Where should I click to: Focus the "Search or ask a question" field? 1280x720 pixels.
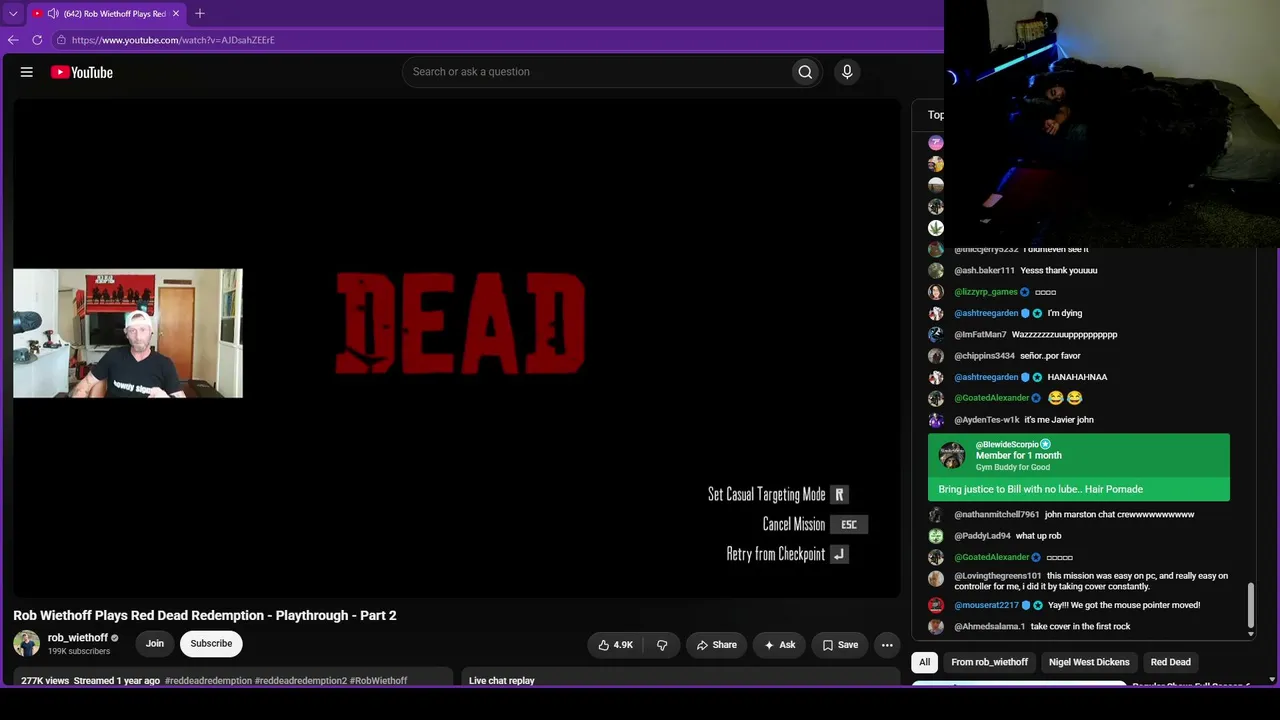596,72
